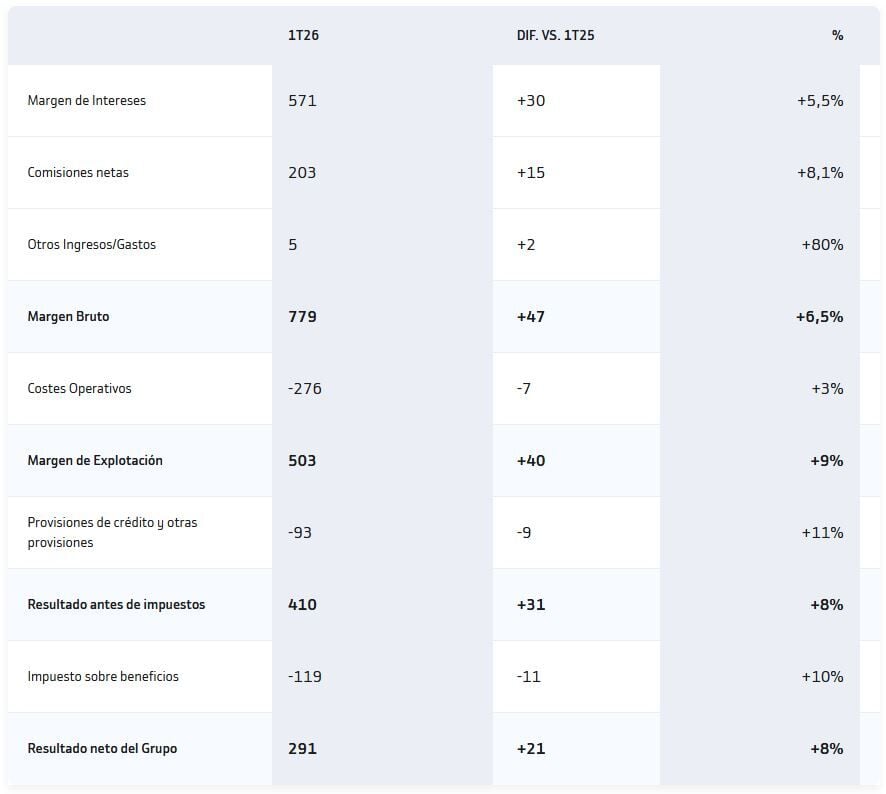Image resolution: width=886 pixels, height=794 pixels.
Task: Click the 1T26 column header
Action: [303, 35]
